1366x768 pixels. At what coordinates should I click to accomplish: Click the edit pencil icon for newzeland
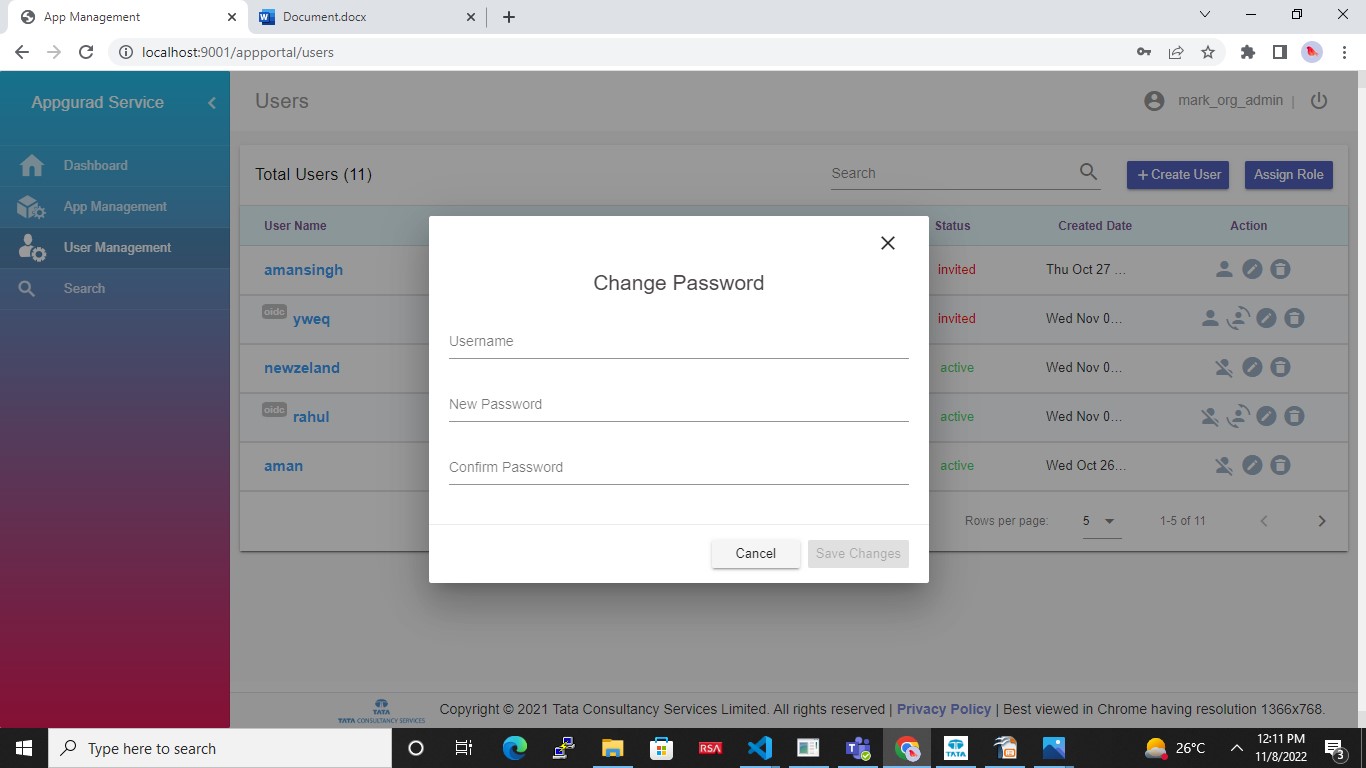click(x=1252, y=367)
